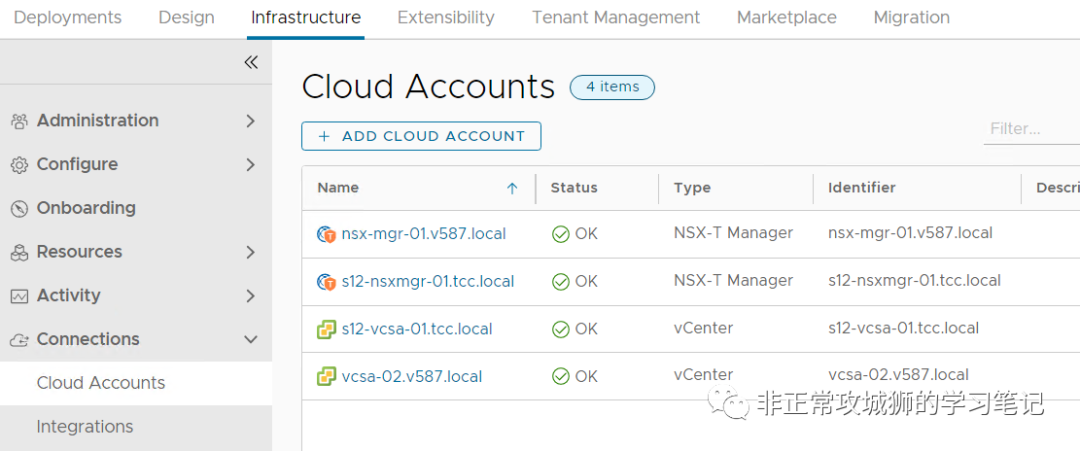Viewport: 1080px width, 451px height.
Task: Click the vCenter icon beside s12-vcsa-01.tcc.local
Action: click(326, 329)
